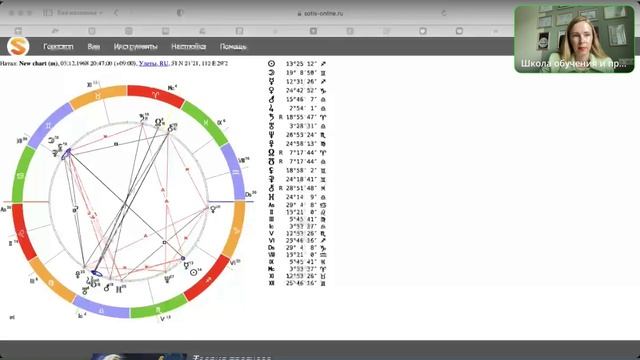Click the green Cancer segment on wheel
The width and height of the screenshot is (640, 360).
point(20,176)
